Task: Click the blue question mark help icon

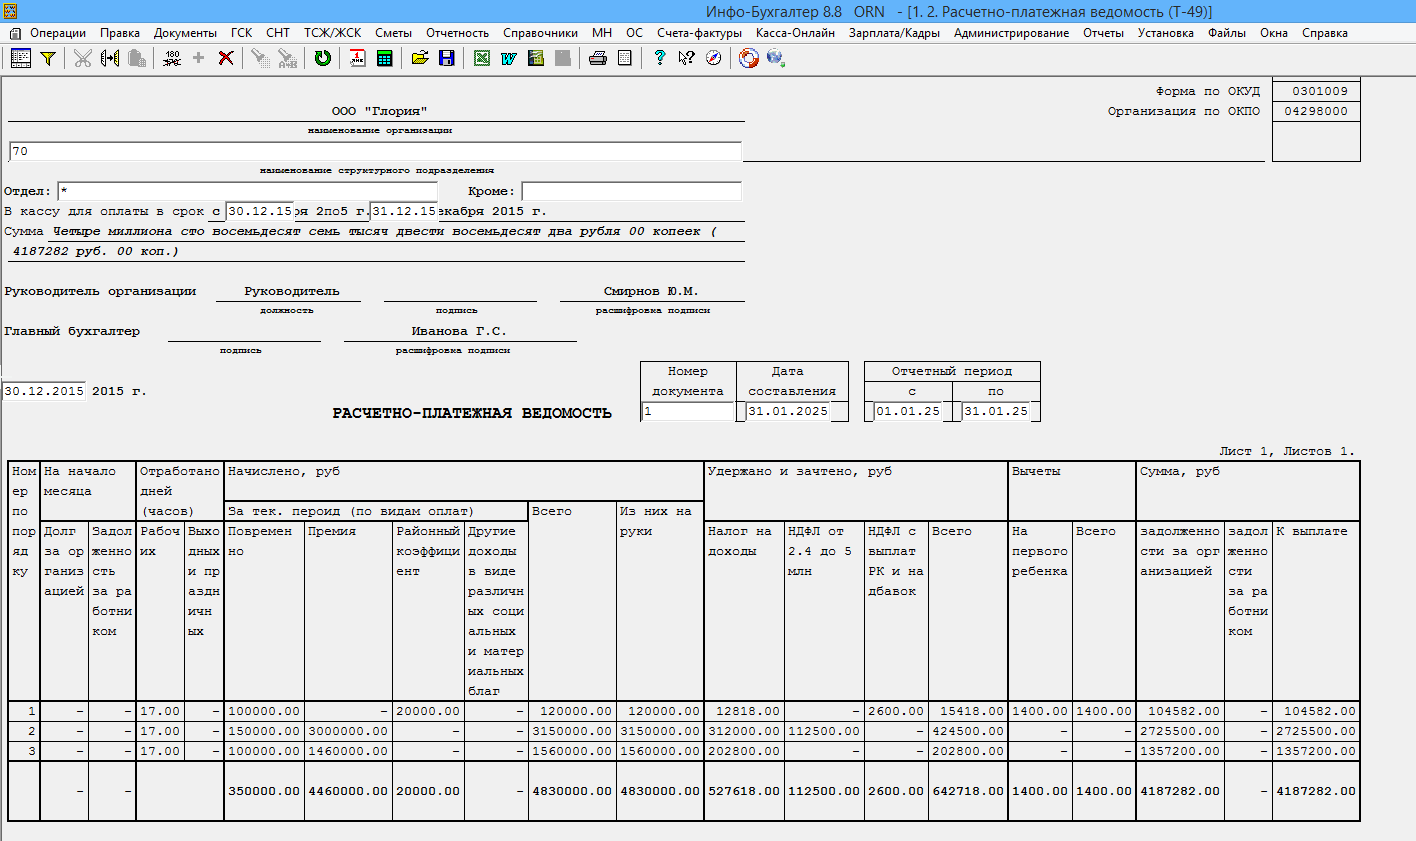Action: 659,58
